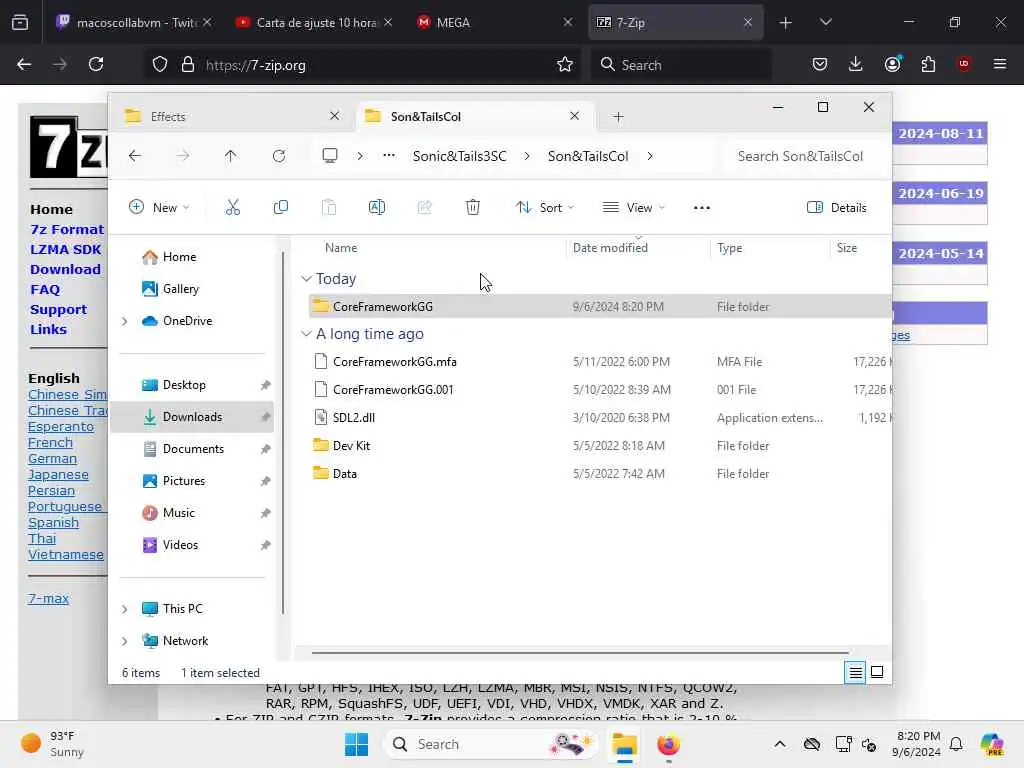The height and width of the screenshot is (768, 1024).
Task: Open Downloads in navigation pane
Action: pos(192,417)
